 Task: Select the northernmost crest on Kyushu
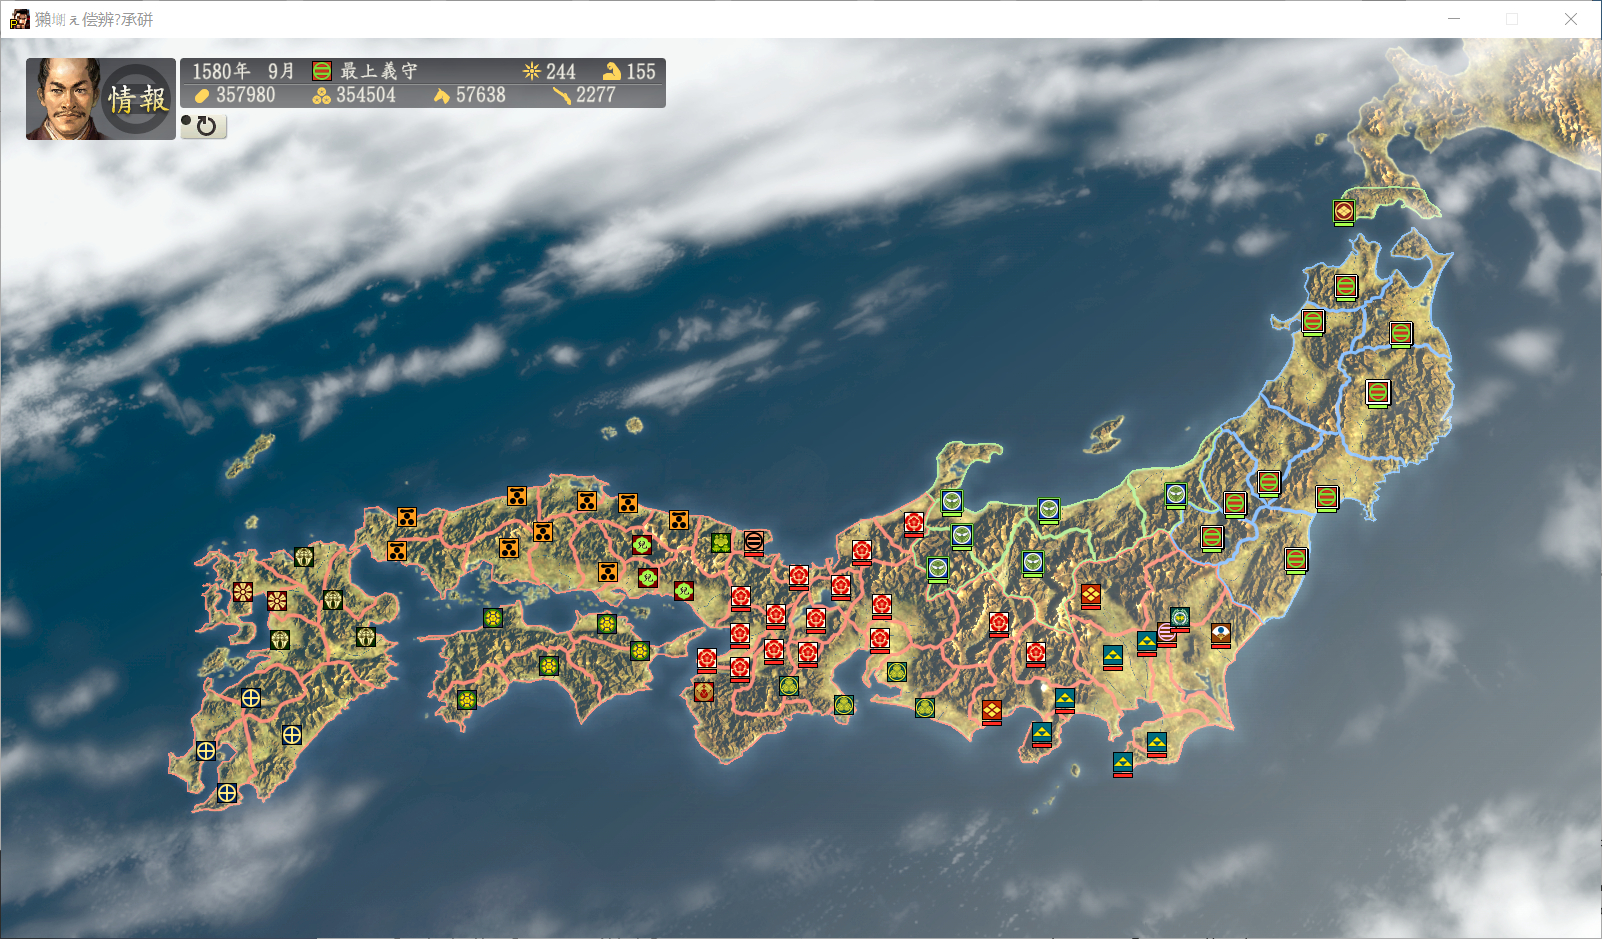click(x=304, y=557)
